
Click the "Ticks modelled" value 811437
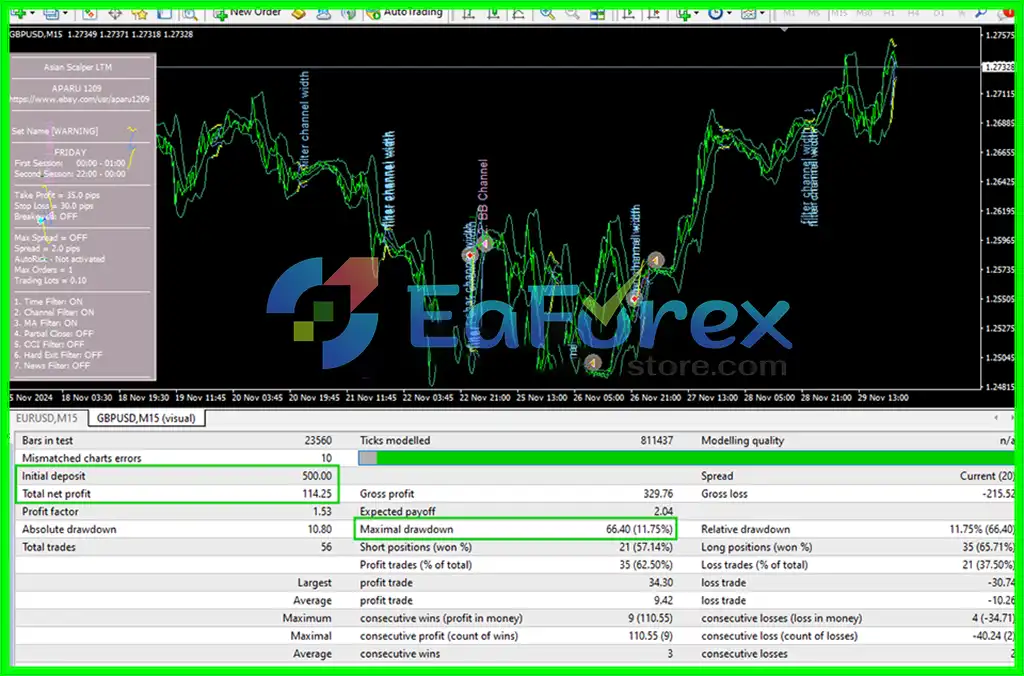[x=656, y=441]
